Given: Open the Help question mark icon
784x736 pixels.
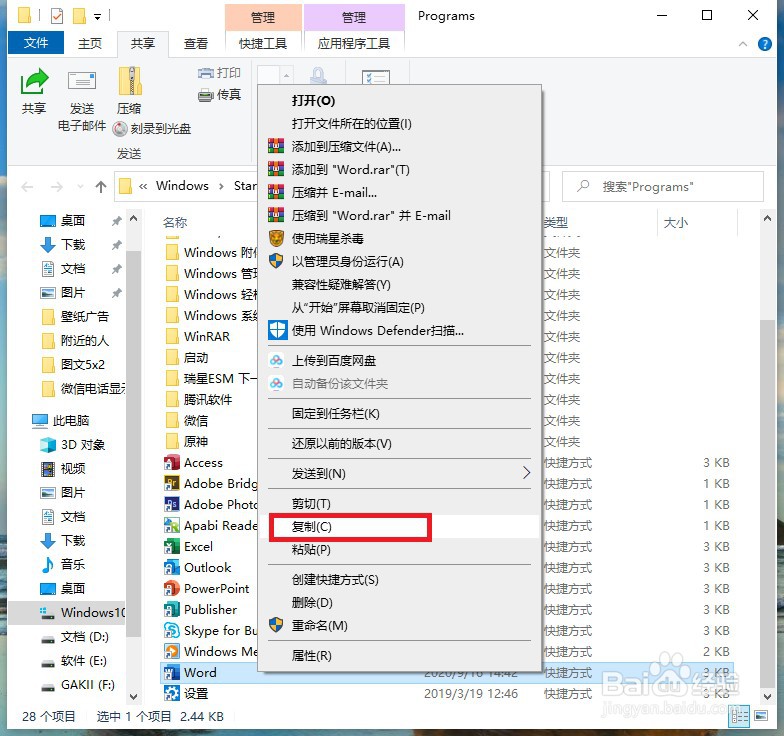Looking at the screenshot, I should pyautogui.click(x=764, y=44).
